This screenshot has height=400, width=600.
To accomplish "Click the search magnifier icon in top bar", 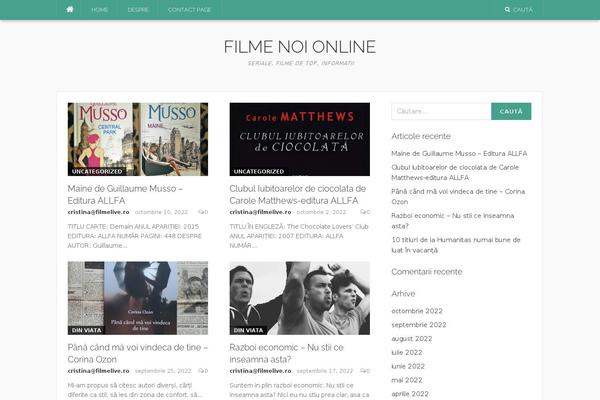I will [x=507, y=10].
